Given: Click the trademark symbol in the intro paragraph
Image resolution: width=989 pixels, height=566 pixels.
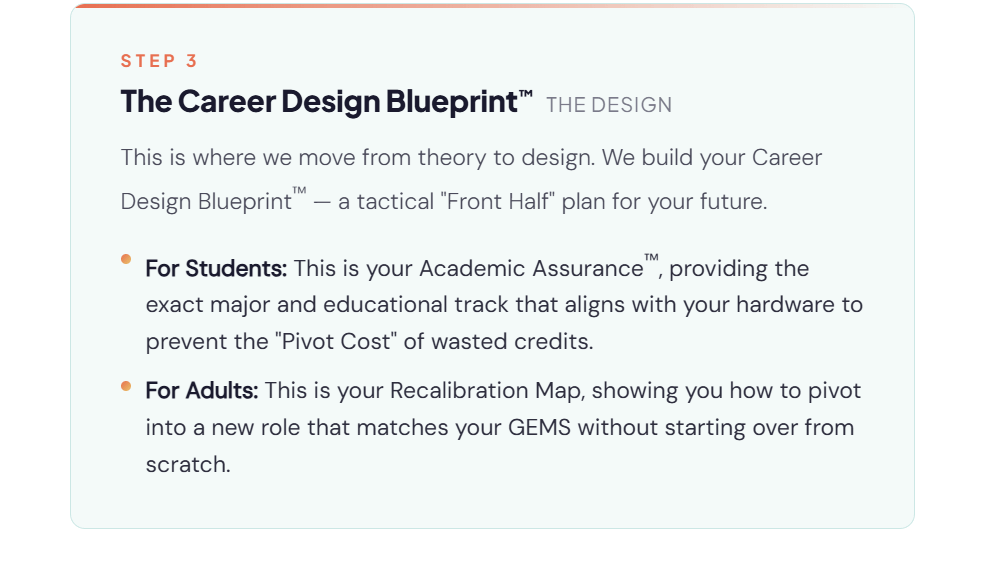Looking at the screenshot, I should click(x=299, y=192).
